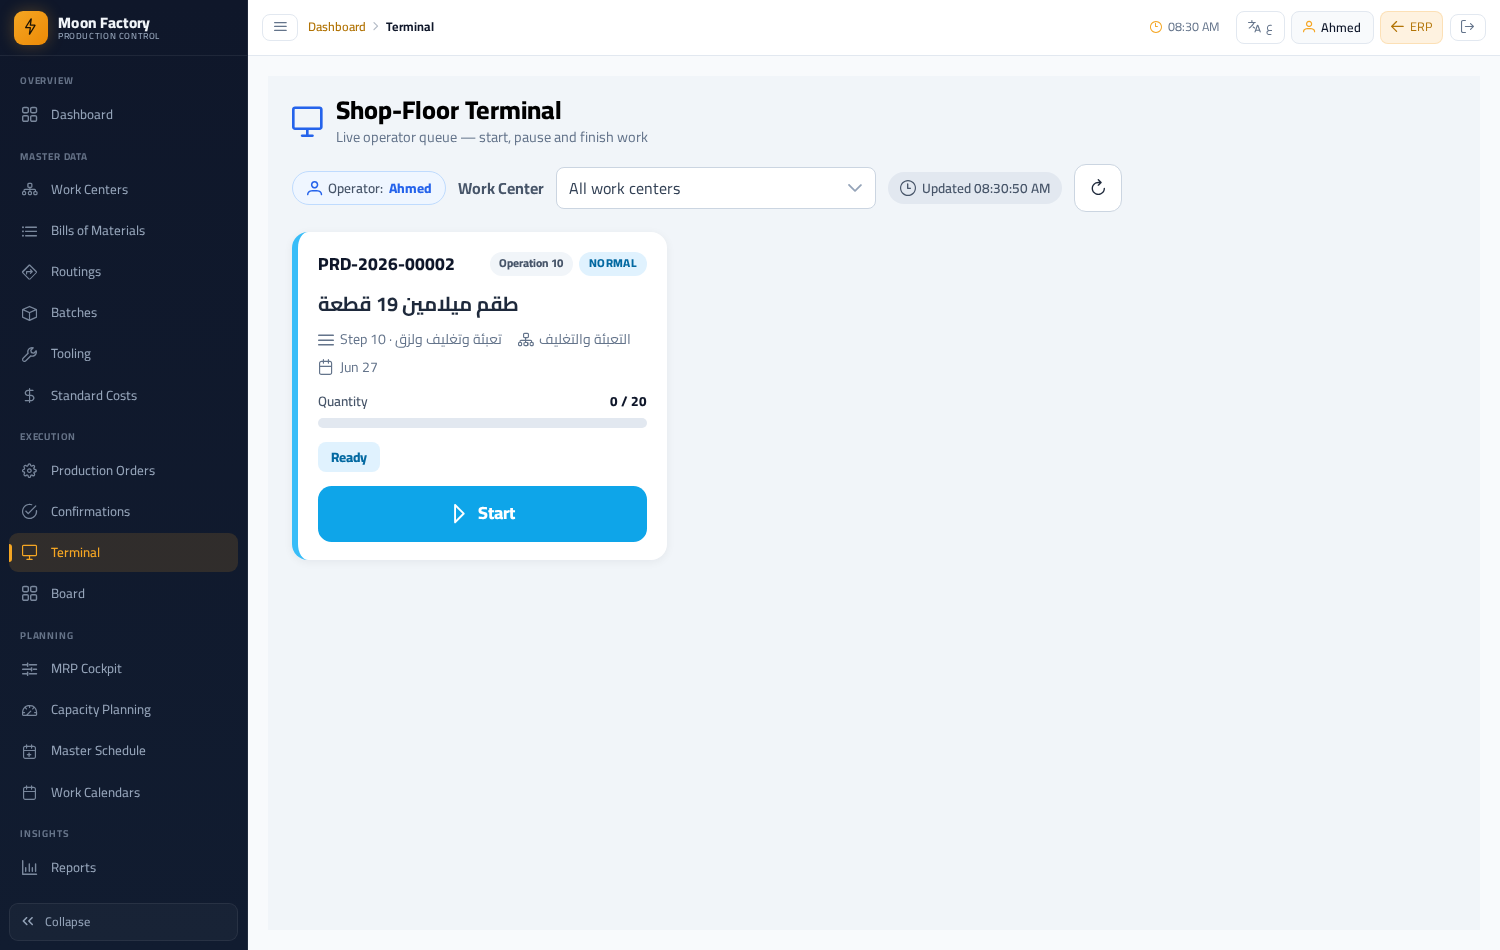The width and height of the screenshot is (1500, 950).
Task: Open the All work centers dropdown
Action: tap(716, 188)
